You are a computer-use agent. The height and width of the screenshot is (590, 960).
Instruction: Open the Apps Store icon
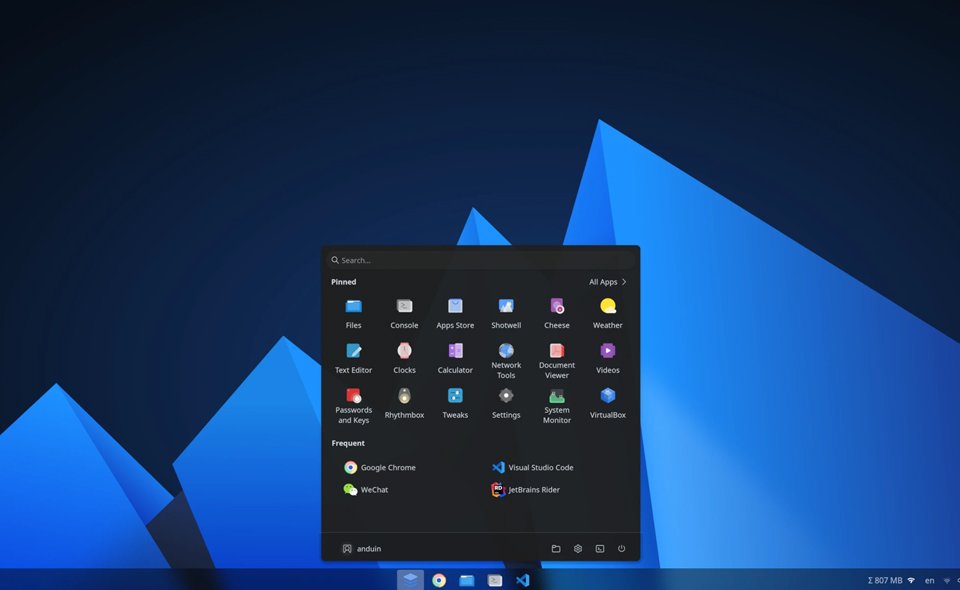(455, 313)
